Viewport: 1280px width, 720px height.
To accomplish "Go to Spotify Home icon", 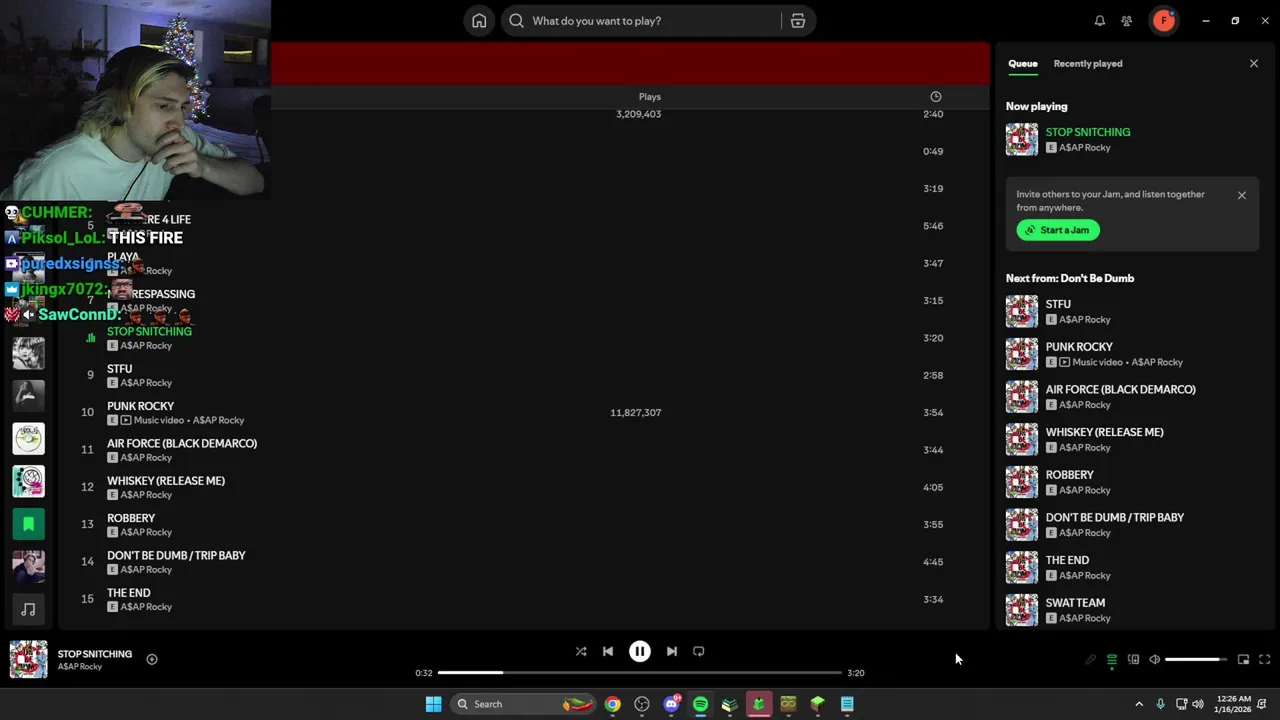I will click(479, 21).
